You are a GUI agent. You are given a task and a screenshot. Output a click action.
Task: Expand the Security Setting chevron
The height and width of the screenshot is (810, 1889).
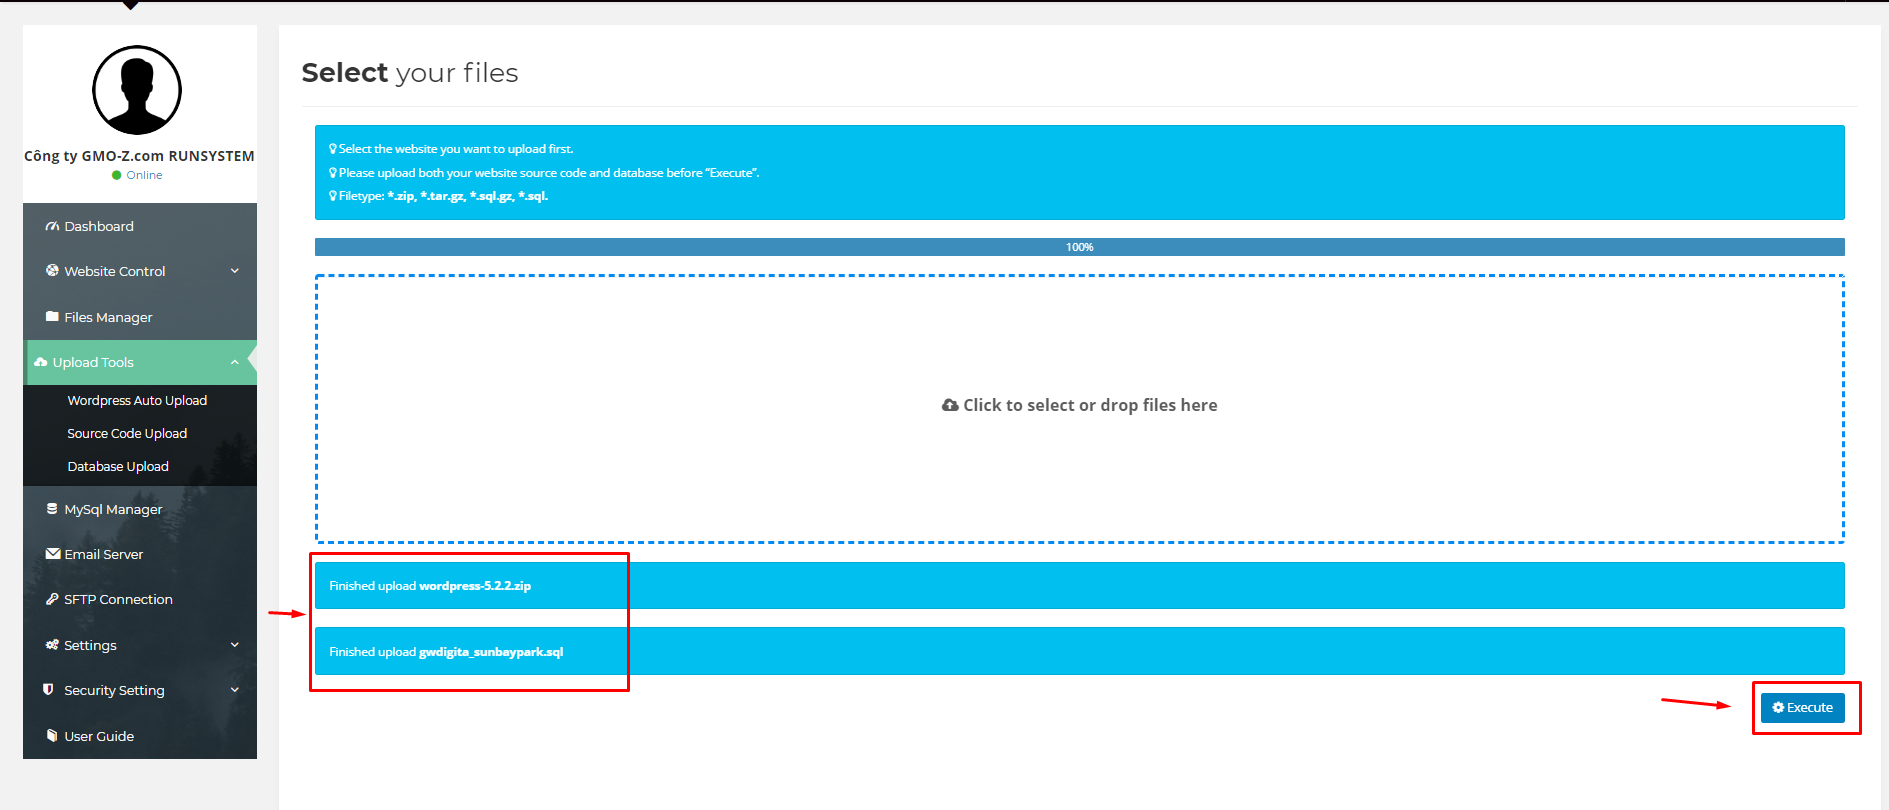[235, 690]
